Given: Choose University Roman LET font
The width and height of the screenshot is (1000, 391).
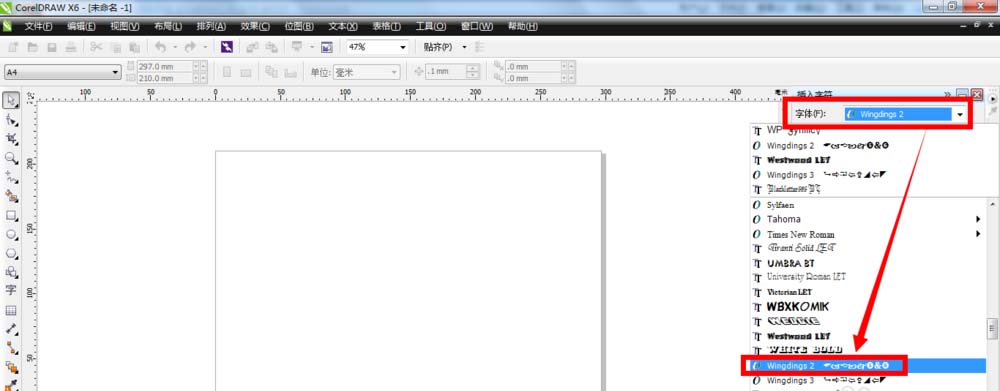Looking at the screenshot, I should point(868,277).
